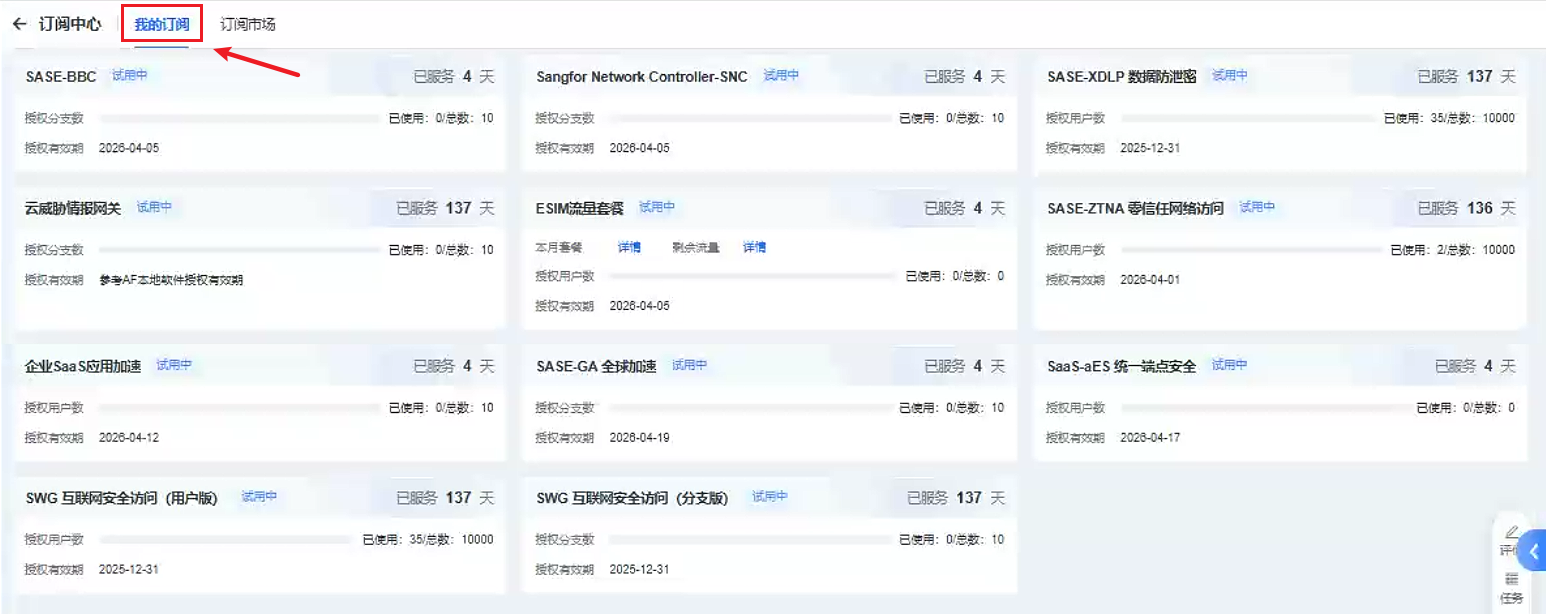This screenshot has width=1546, height=614.
Task: Click the SASE-ZTNA 零信任网络访问 usage bar
Action: click(1252, 249)
